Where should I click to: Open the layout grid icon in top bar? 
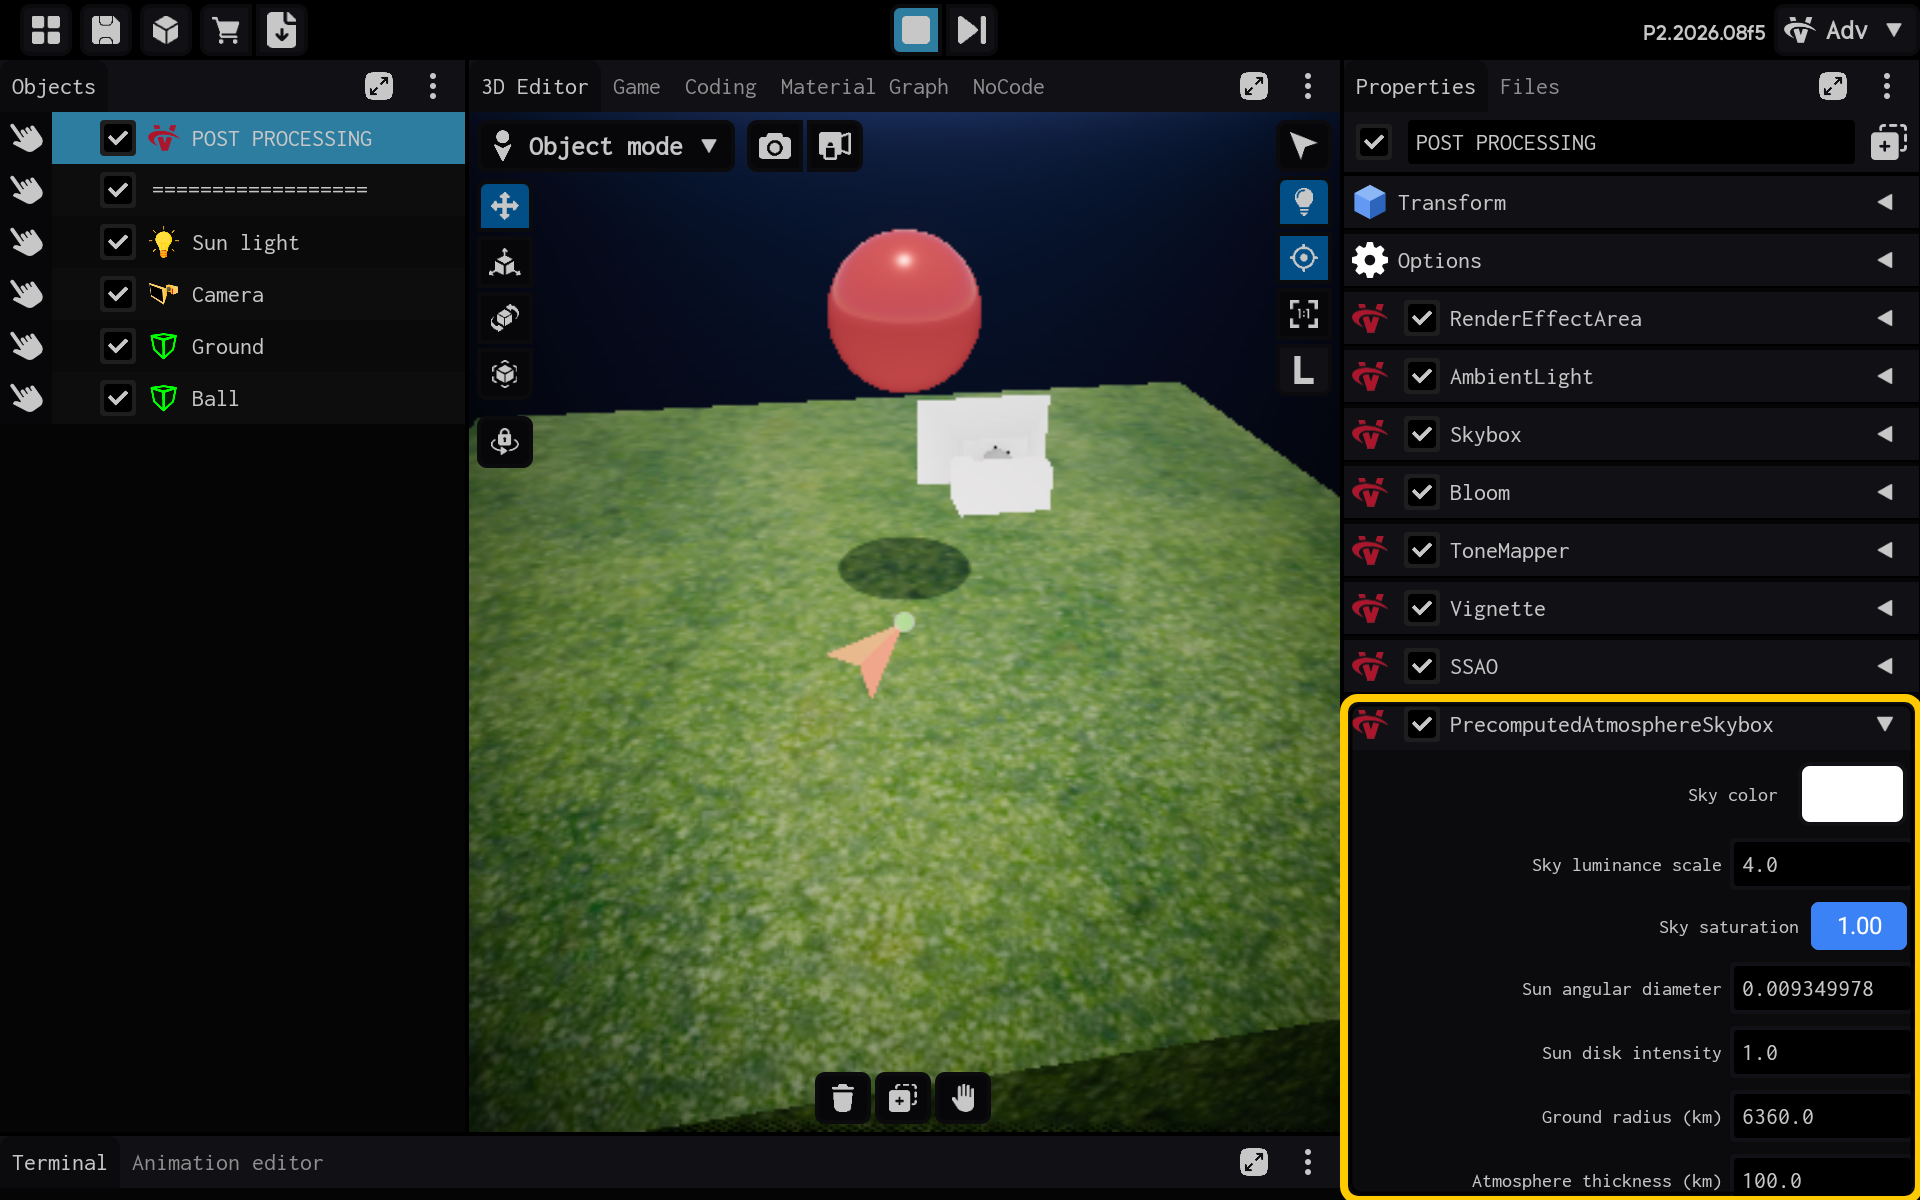pyautogui.click(x=46, y=30)
